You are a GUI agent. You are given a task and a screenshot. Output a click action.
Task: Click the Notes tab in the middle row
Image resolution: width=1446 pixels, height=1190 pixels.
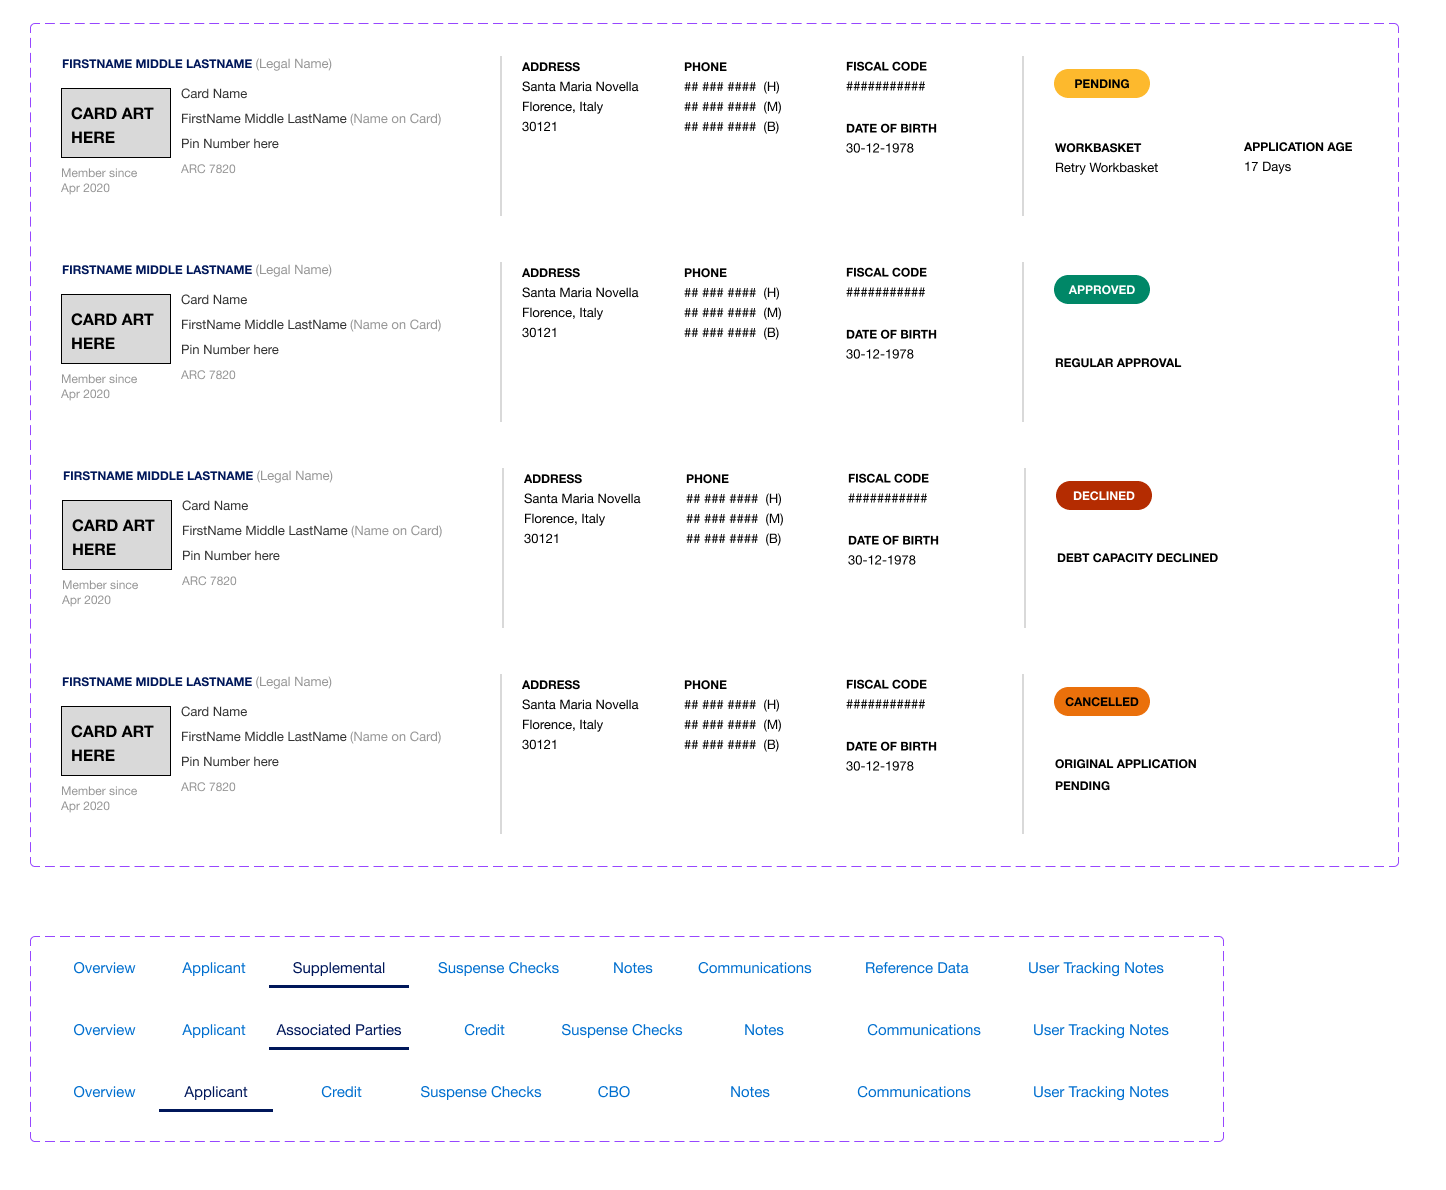tap(764, 1029)
